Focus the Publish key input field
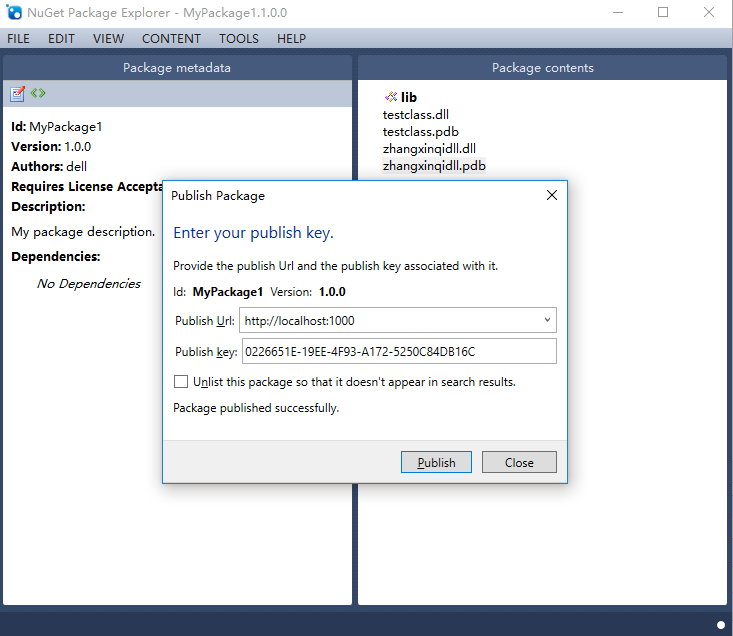The width and height of the screenshot is (733, 636). click(x=399, y=351)
